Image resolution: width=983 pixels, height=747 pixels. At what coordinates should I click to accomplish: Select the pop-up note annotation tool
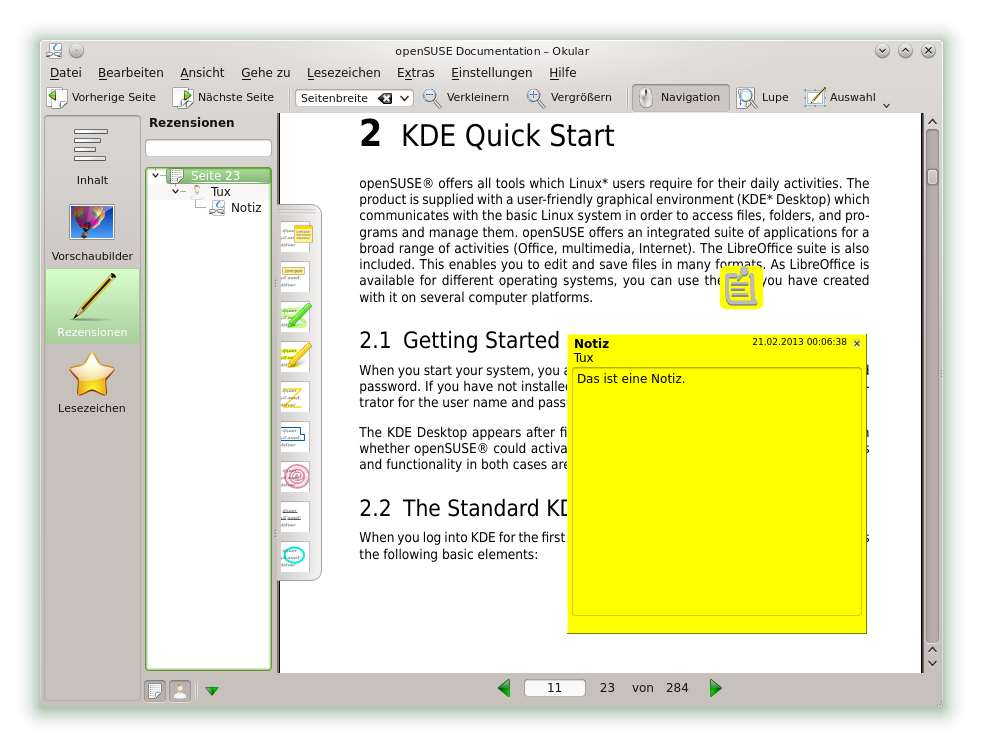tap(295, 236)
